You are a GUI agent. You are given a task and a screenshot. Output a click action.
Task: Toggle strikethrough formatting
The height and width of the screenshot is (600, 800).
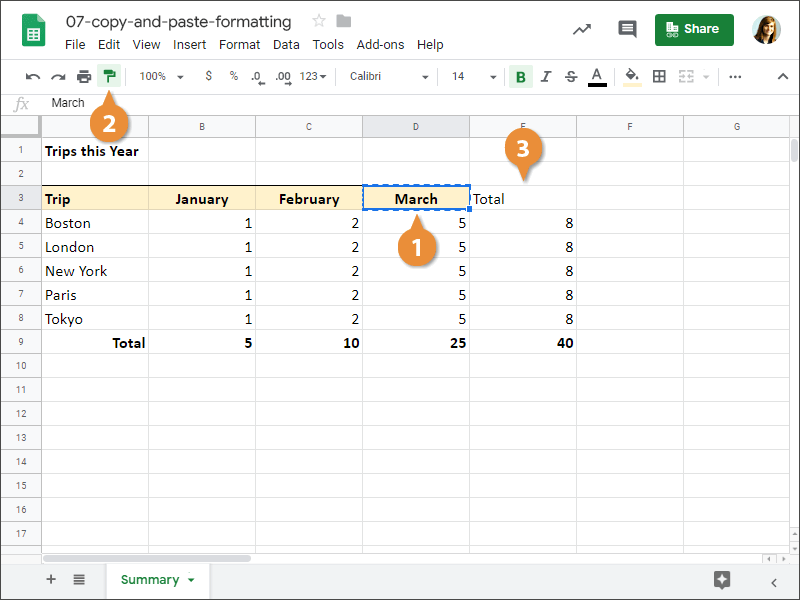(x=570, y=76)
